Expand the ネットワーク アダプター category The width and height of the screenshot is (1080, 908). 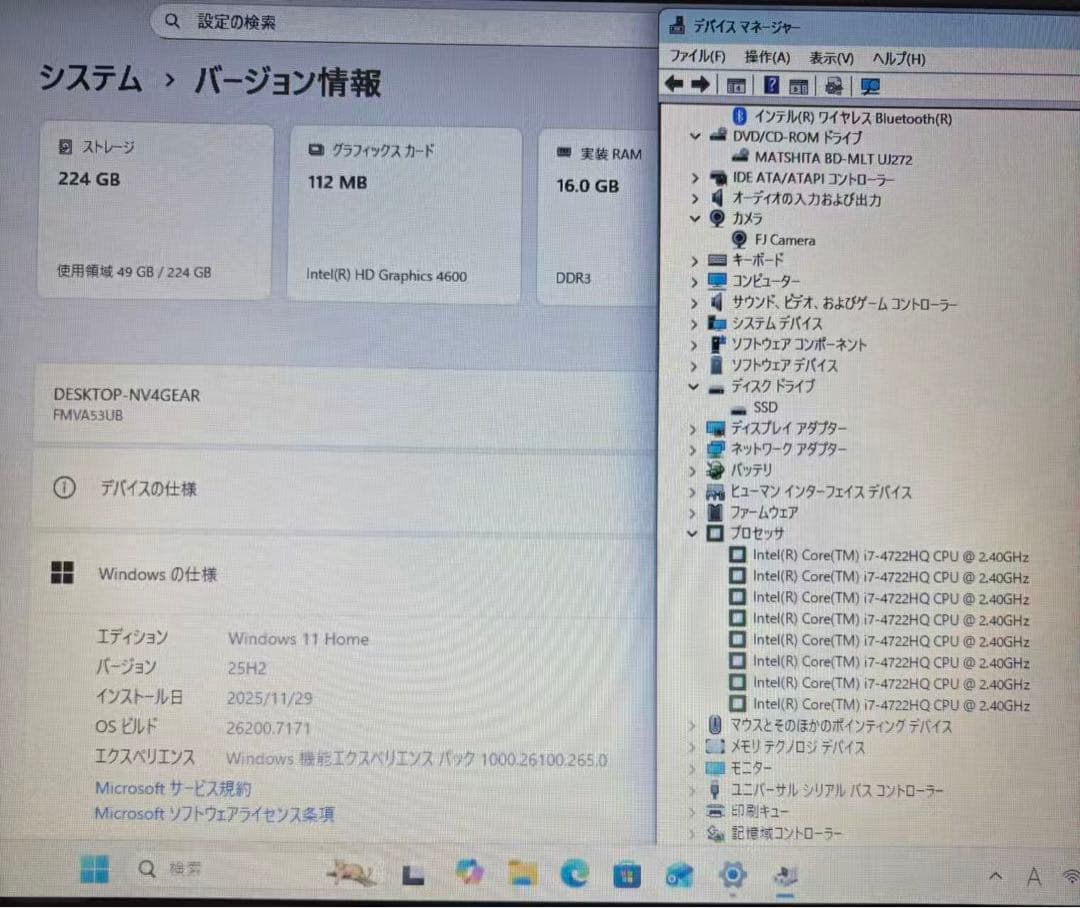click(x=694, y=449)
